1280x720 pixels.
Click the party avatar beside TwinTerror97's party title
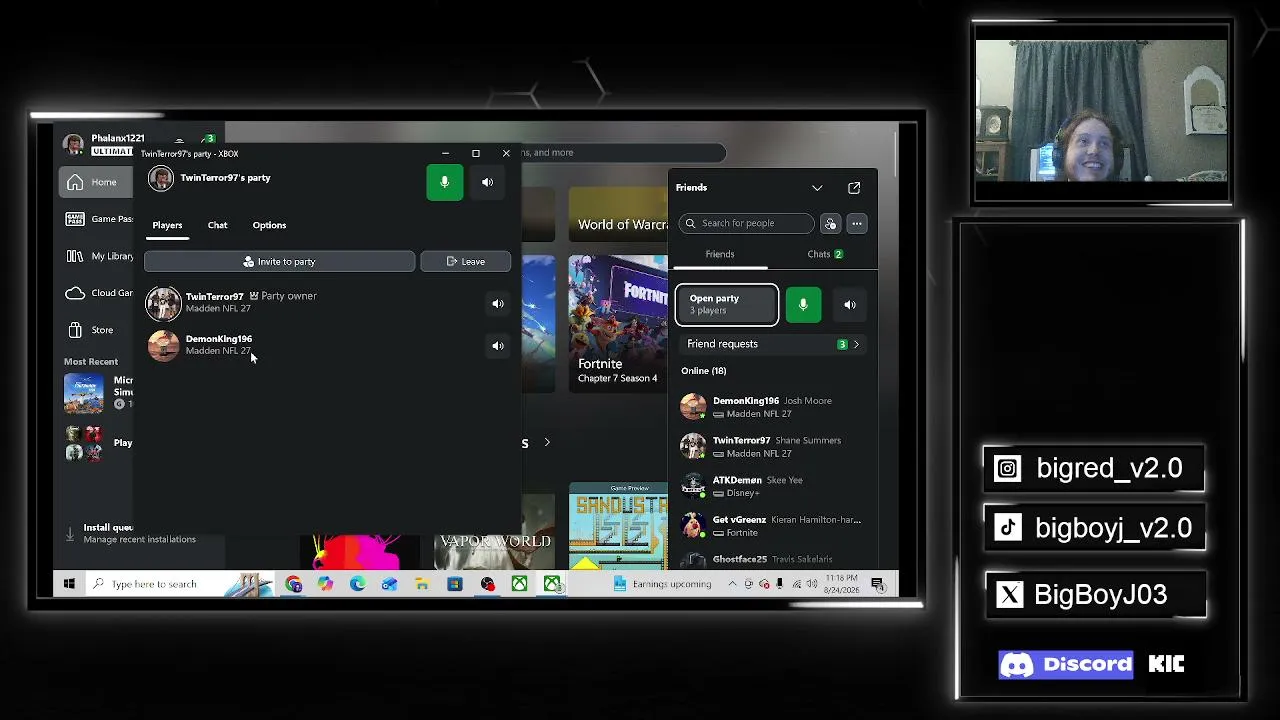click(161, 178)
